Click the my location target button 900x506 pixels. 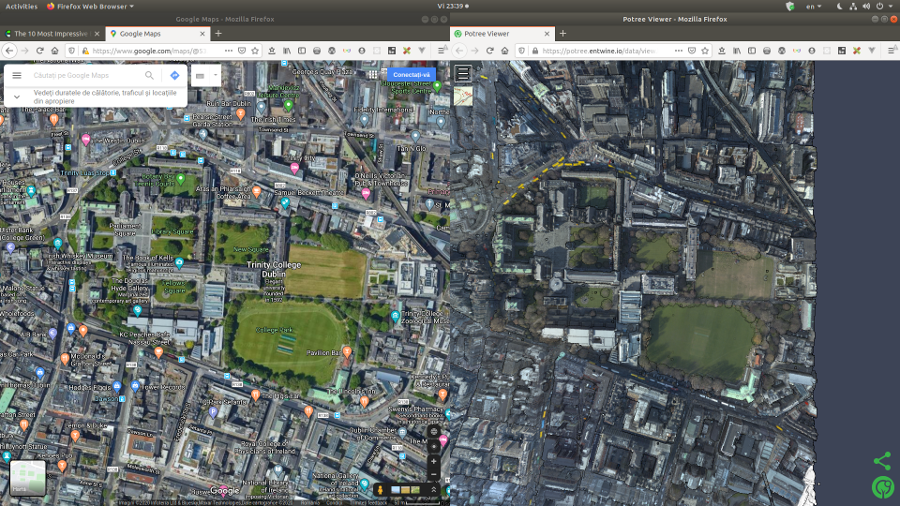[x=434, y=446]
